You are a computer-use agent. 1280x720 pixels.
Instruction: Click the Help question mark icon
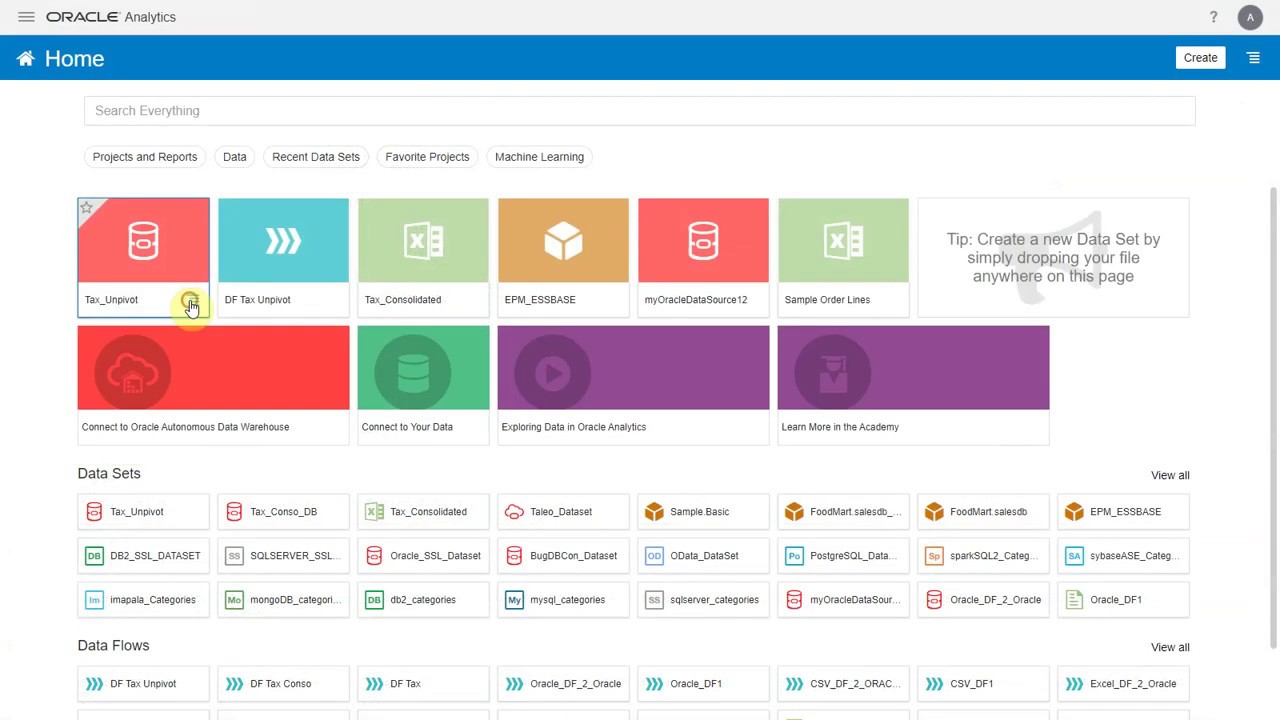(1213, 17)
